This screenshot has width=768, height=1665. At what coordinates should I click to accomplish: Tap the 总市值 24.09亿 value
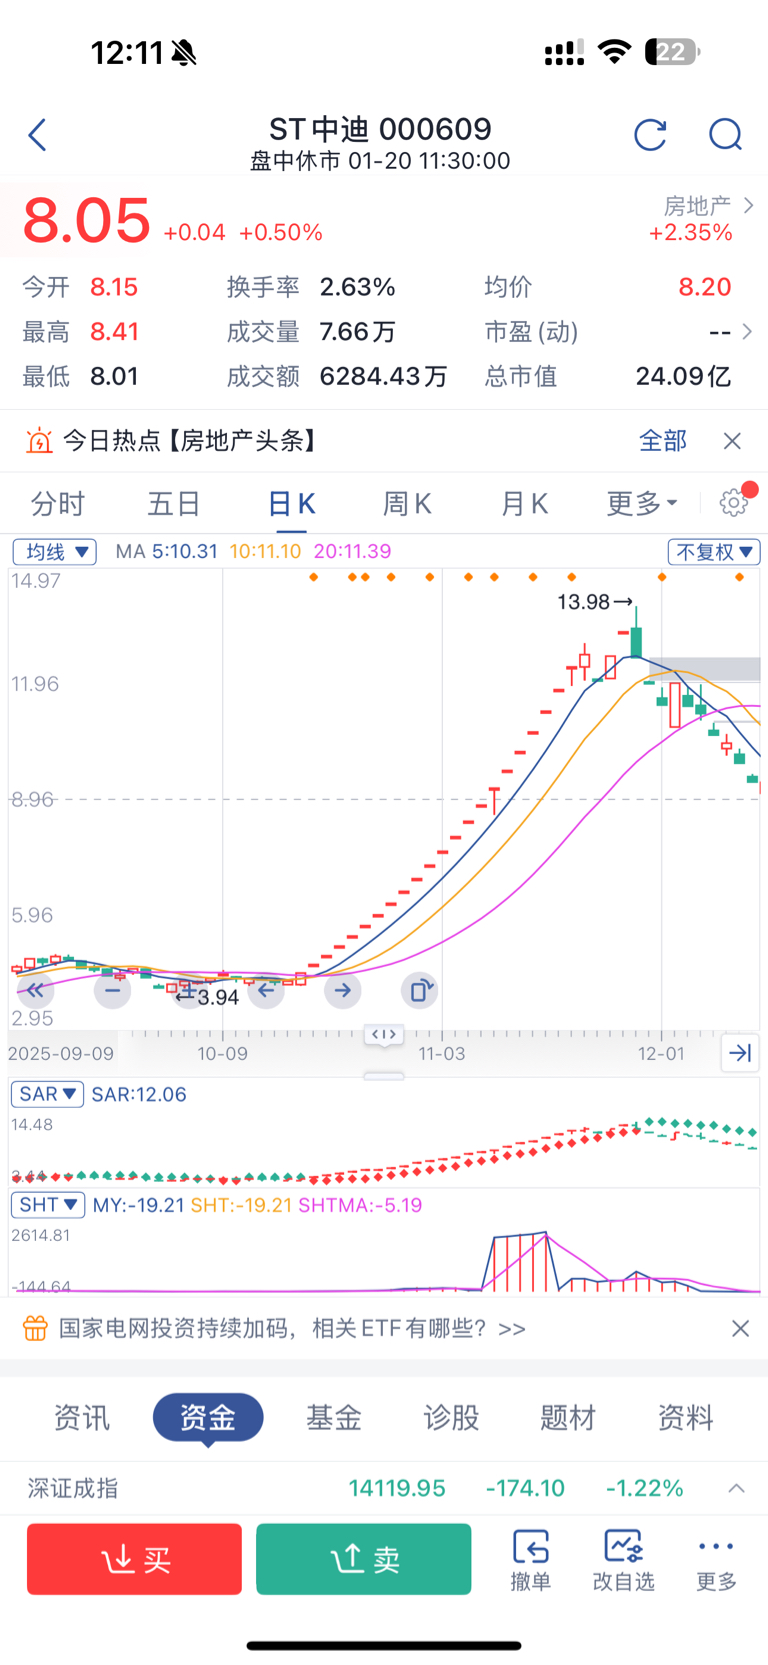point(684,376)
